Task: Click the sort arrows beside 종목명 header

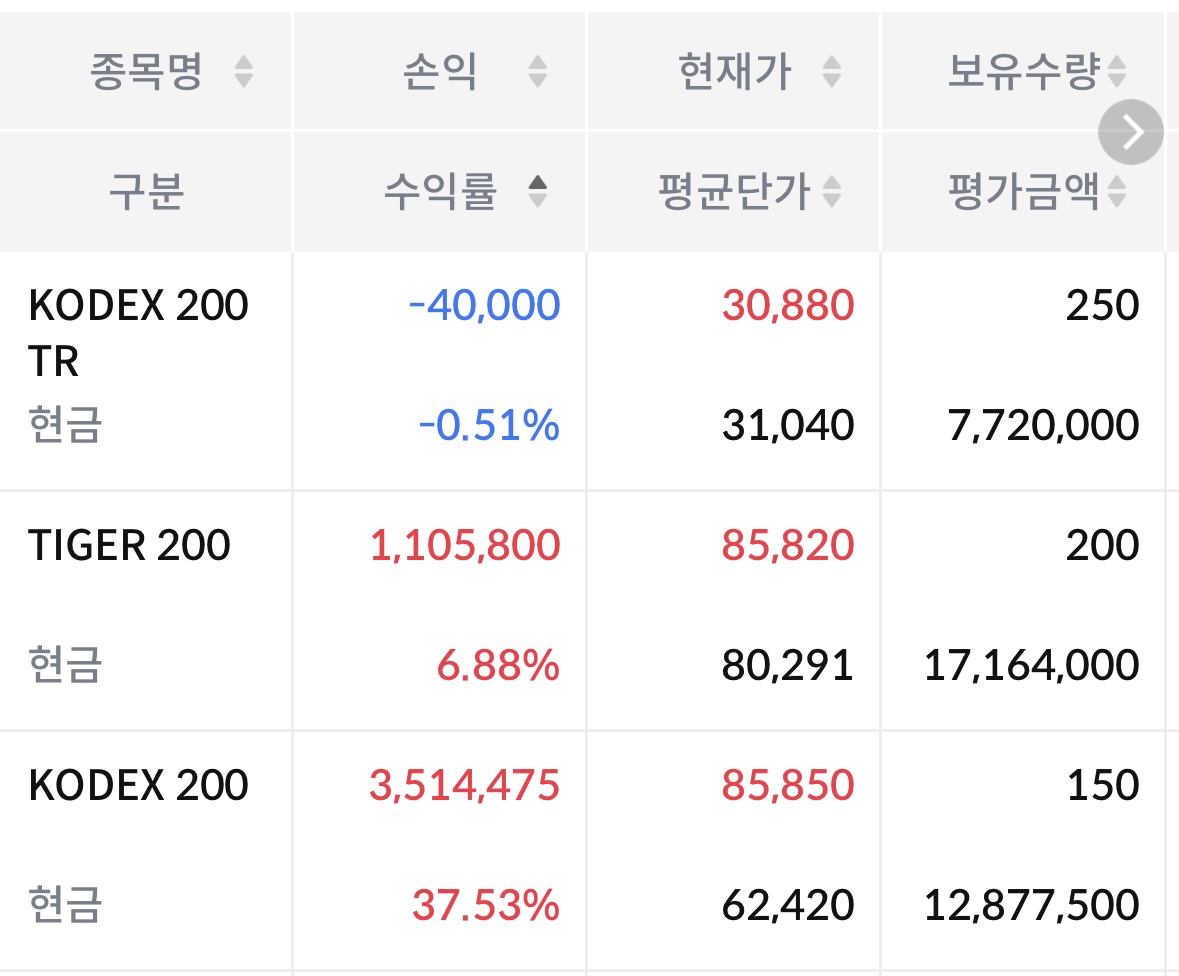Action: tap(244, 72)
